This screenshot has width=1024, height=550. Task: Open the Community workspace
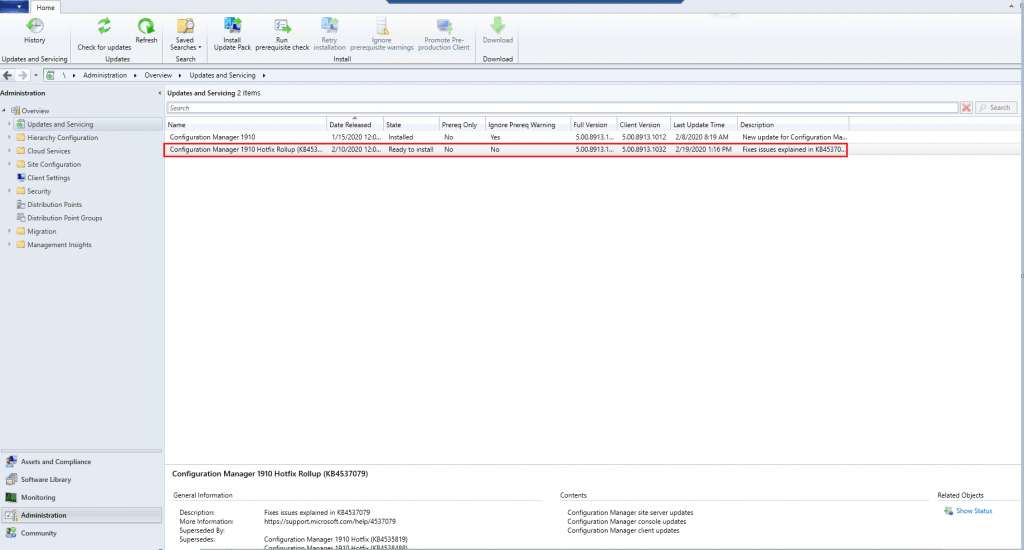82,533
